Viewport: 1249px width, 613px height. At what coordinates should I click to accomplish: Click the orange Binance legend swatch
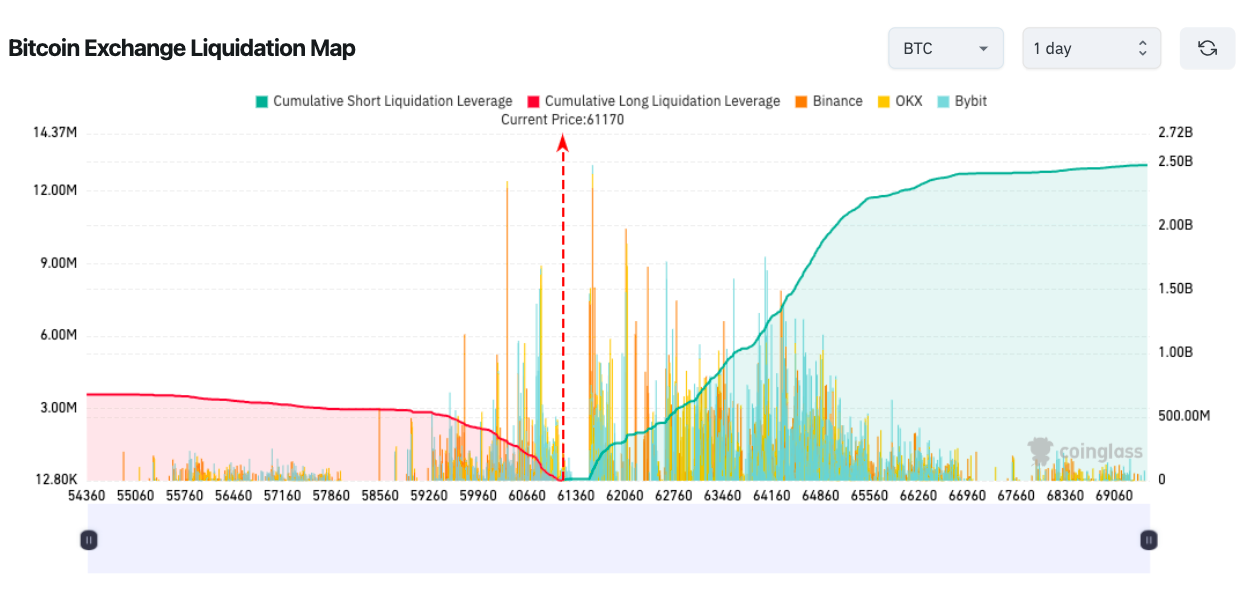tap(802, 101)
